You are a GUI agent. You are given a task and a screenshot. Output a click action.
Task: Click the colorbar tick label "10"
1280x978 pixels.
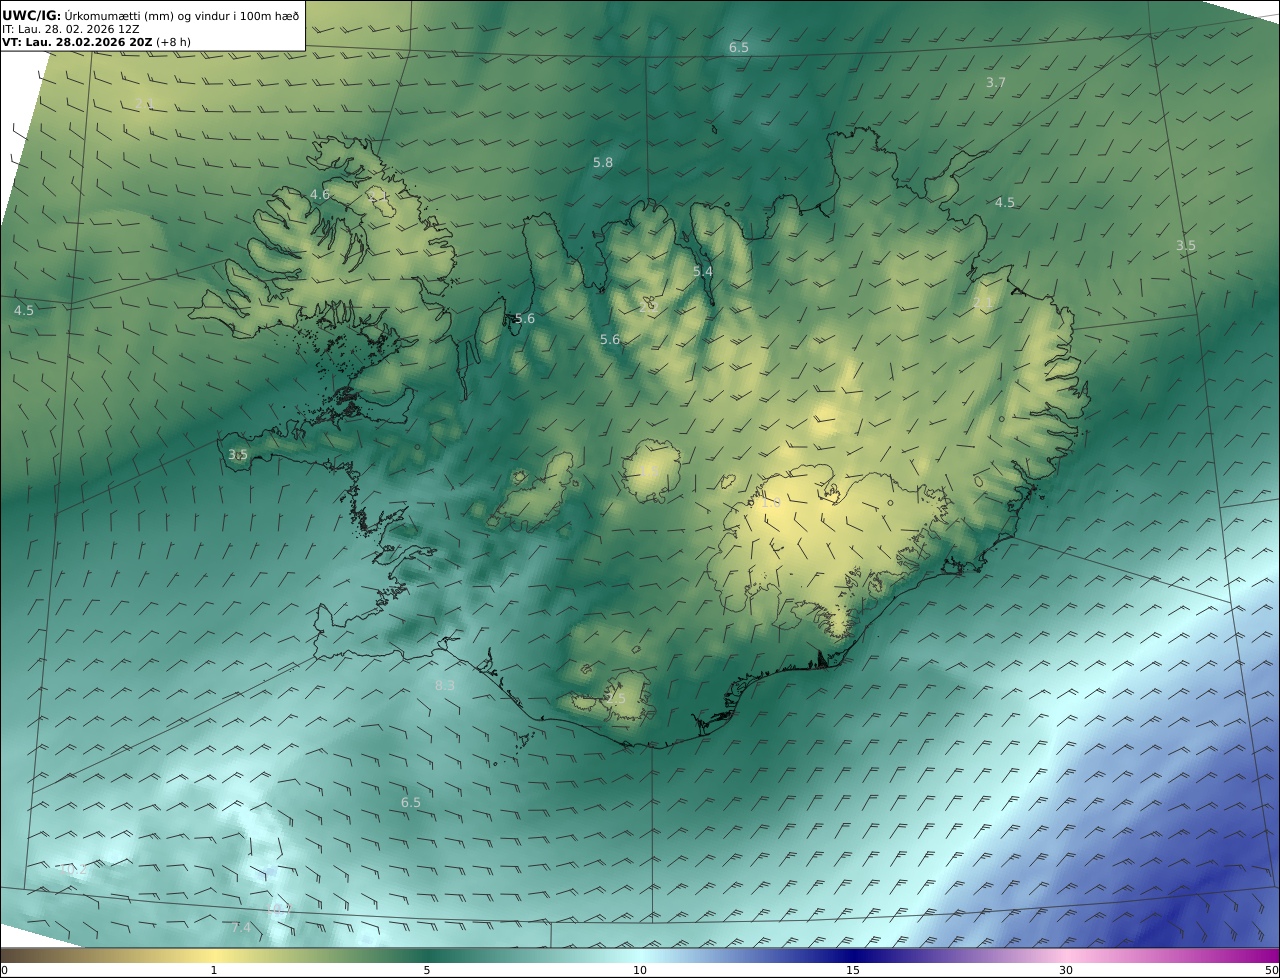(640, 970)
